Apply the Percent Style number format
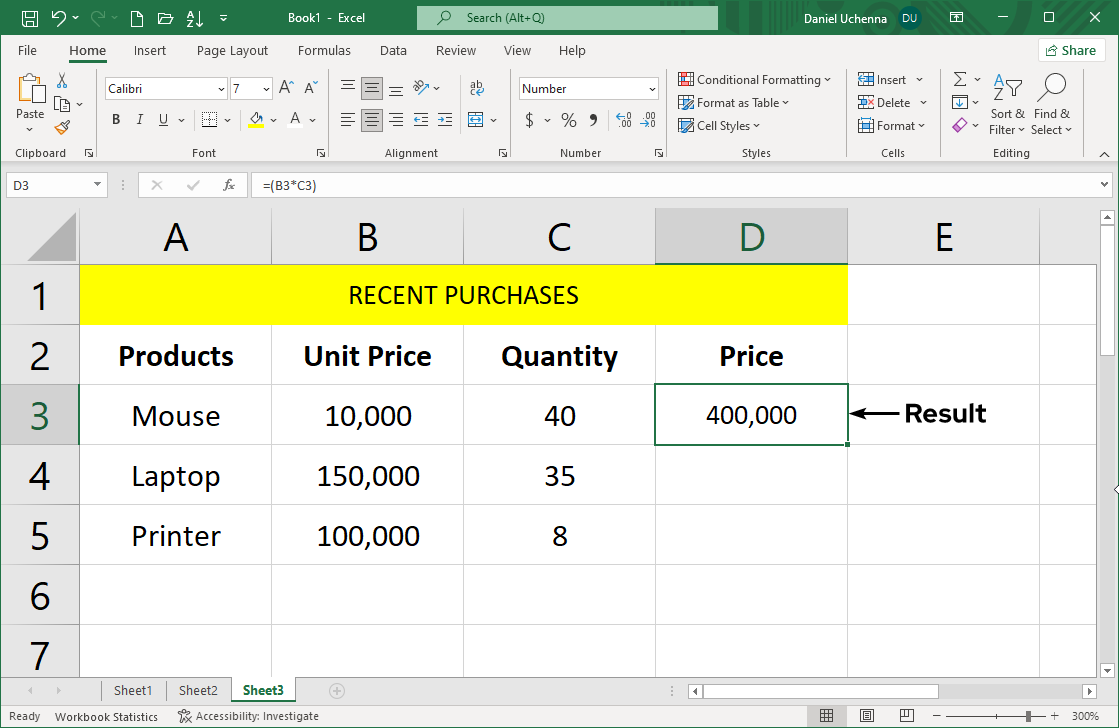This screenshot has height=728, width=1119. (x=567, y=119)
